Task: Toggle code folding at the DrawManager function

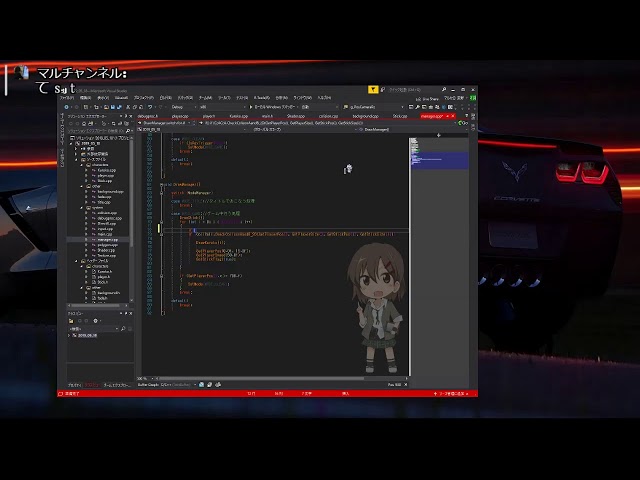Action: pos(162,184)
